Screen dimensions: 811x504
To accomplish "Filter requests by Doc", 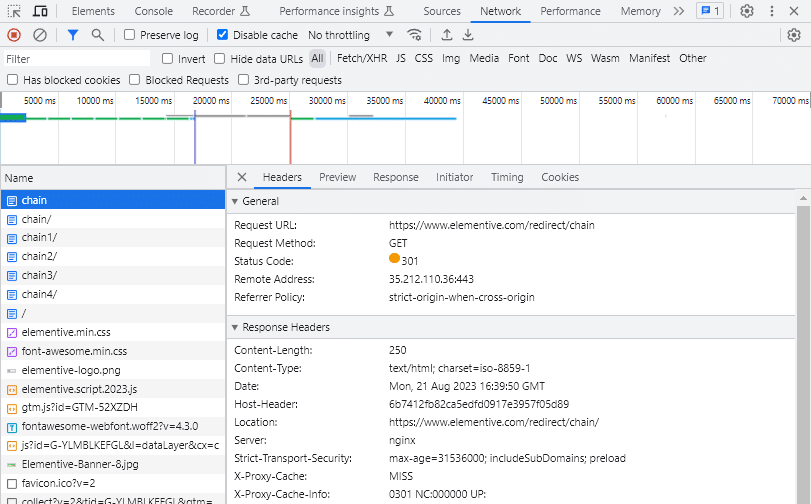I will [x=548, y=58].
